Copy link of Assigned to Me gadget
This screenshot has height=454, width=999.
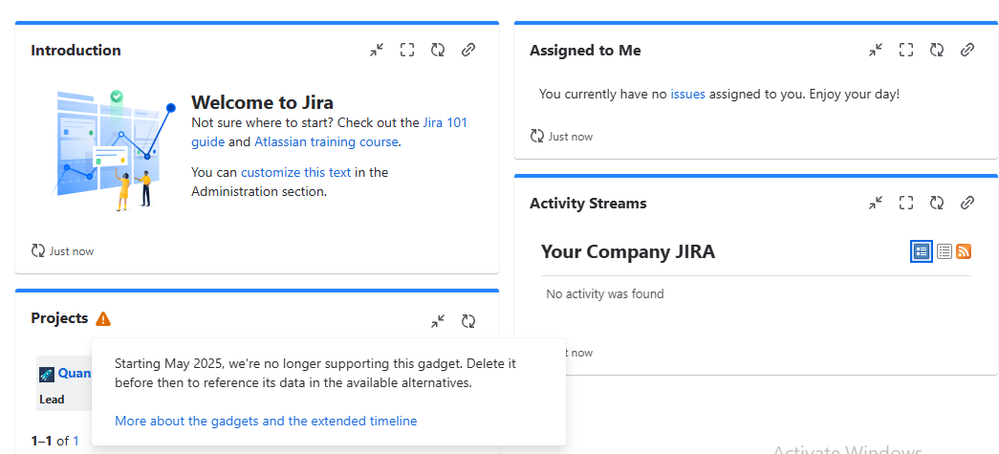967,50
